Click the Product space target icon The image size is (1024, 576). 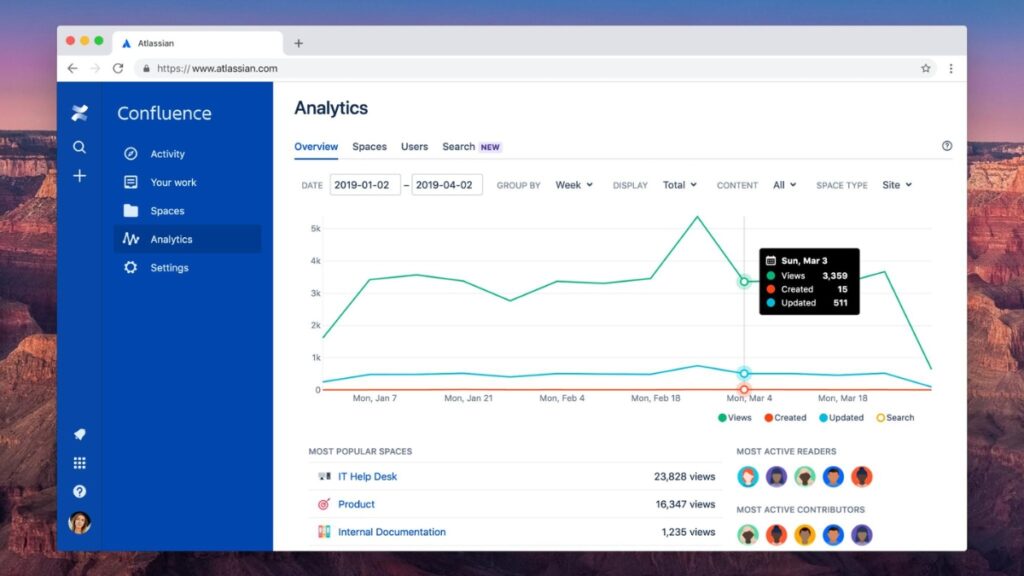click(324, 504)
